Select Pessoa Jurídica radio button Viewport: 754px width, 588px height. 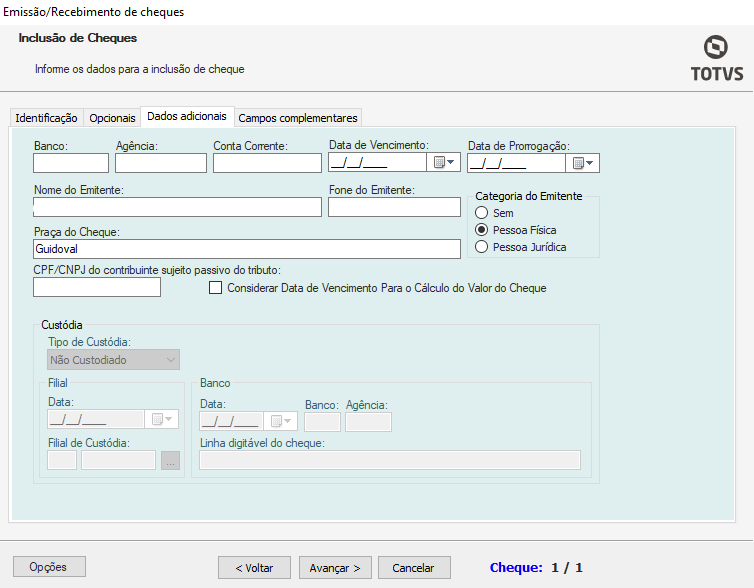click(x=482, y=247)
